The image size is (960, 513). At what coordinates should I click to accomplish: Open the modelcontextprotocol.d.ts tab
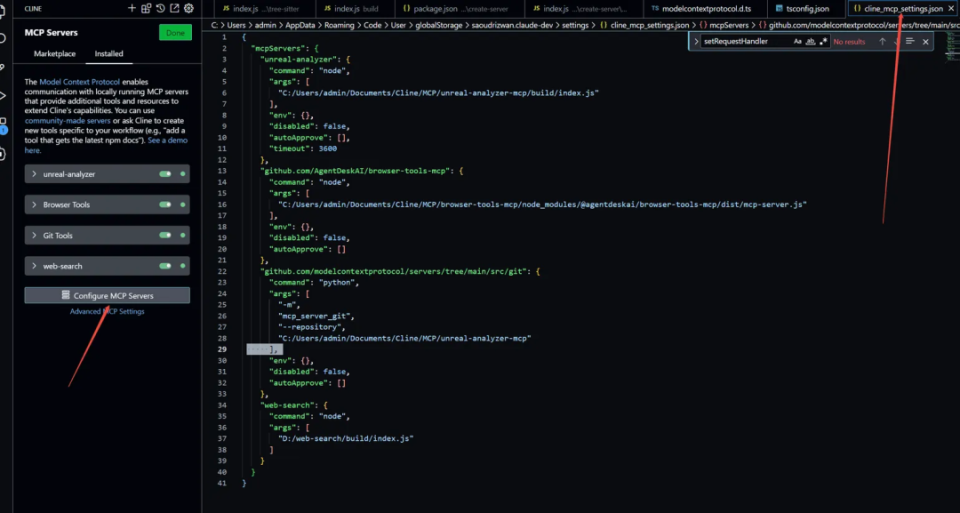(705, 9)
